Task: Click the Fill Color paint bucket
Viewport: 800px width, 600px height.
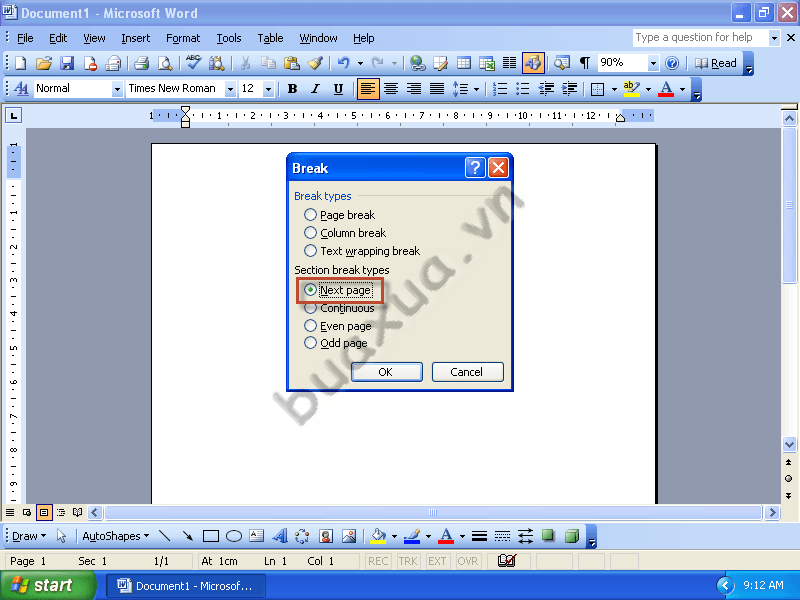Action: click(x=378, y=536)
